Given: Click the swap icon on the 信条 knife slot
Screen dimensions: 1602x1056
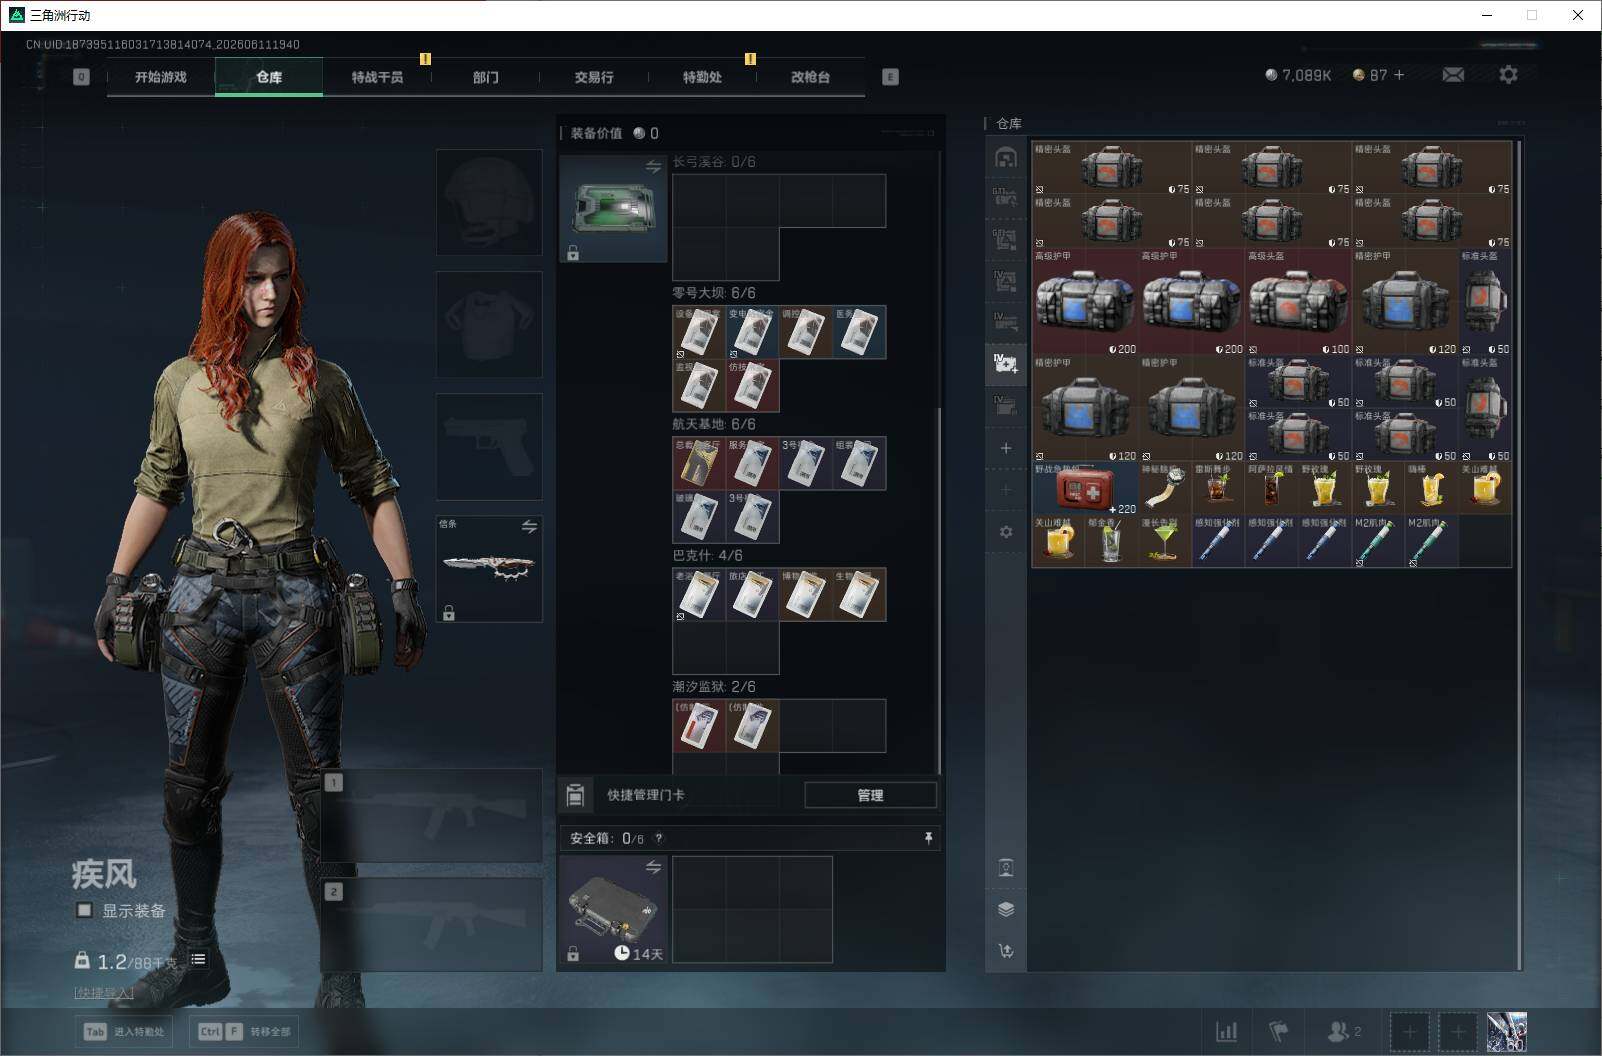Looking at the screenshot, I should click(529, 526).
